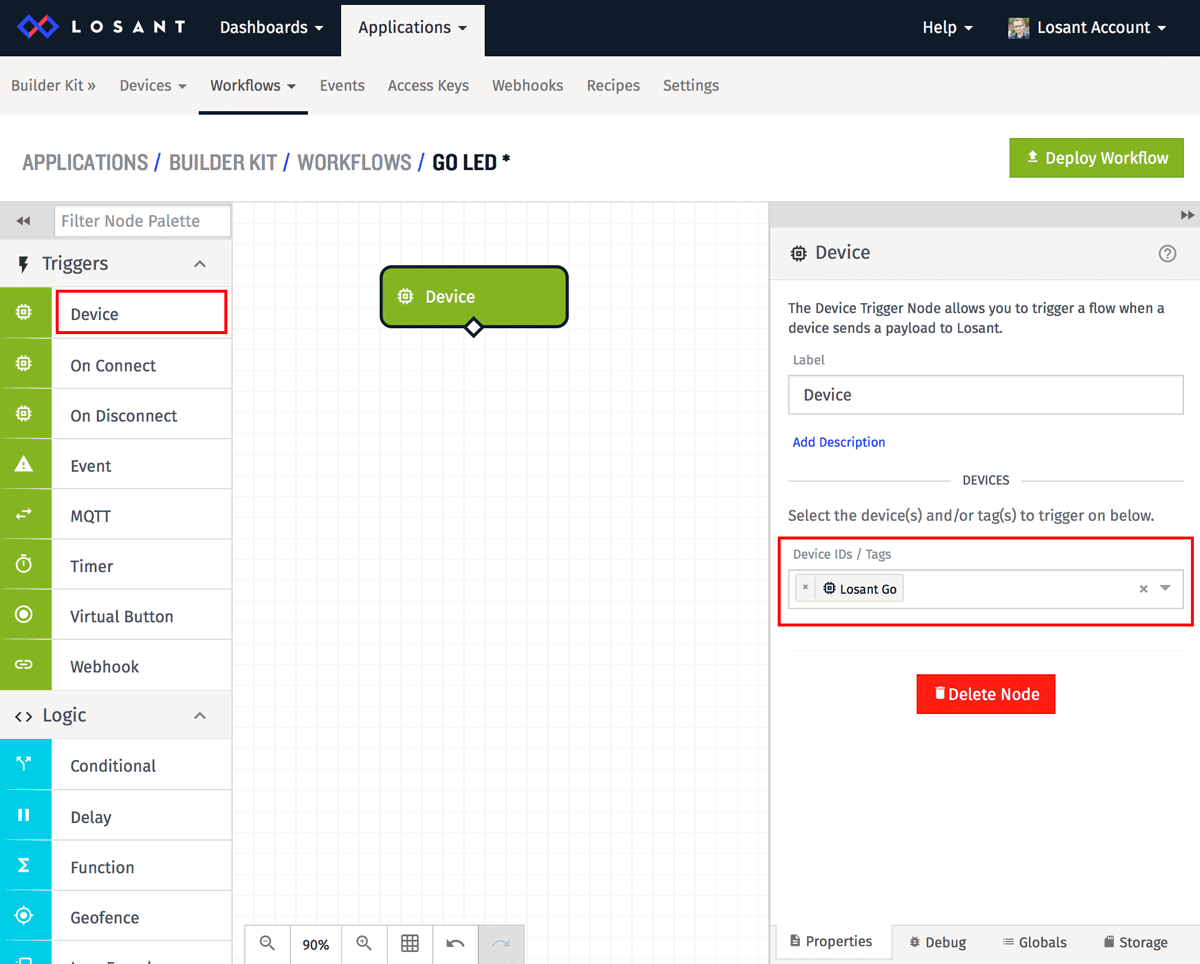Screen dimensions: 1200x964
Task: Open the Applications dropdown menu
Action: [412, 28]
